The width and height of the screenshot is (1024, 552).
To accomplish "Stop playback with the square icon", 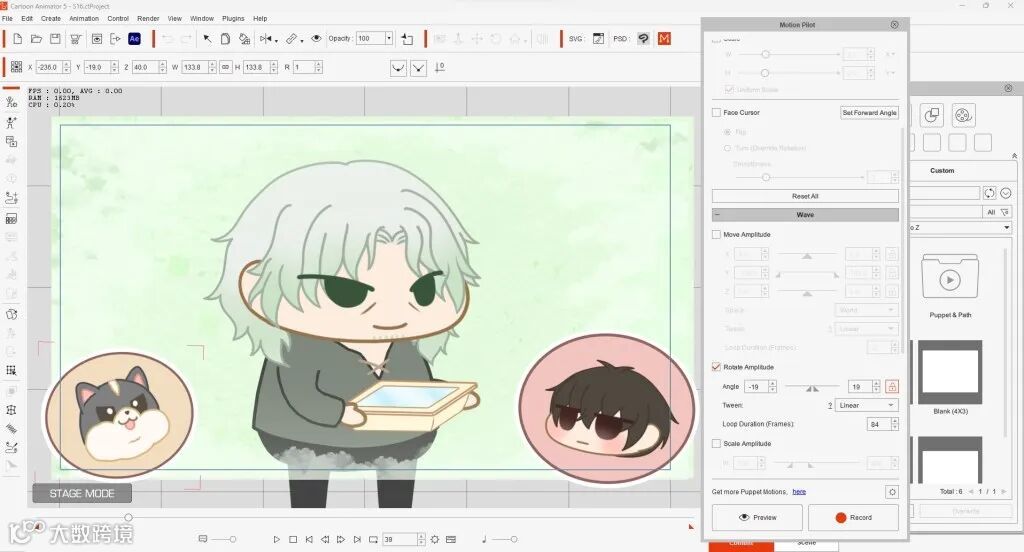I will tap(293, 540).
